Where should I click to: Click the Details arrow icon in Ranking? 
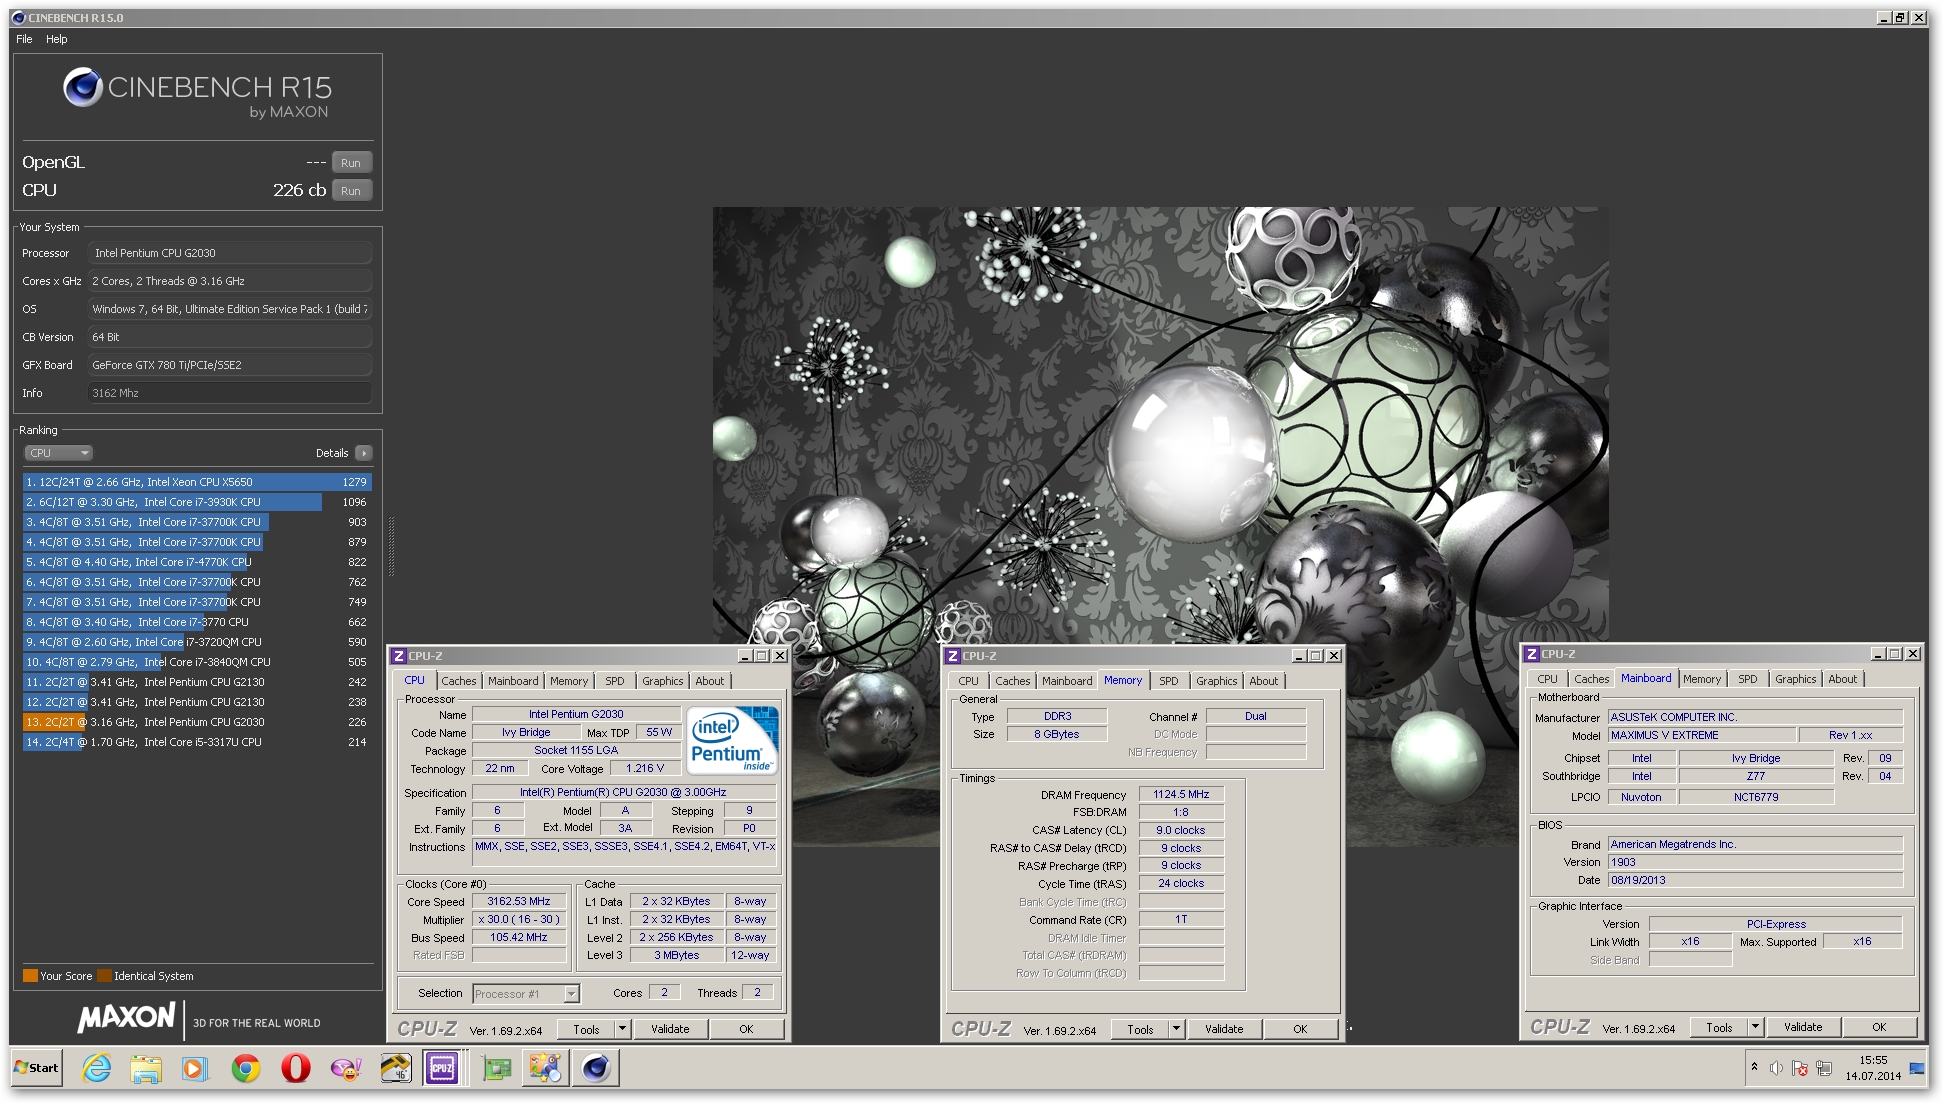(x=364, y=453)
